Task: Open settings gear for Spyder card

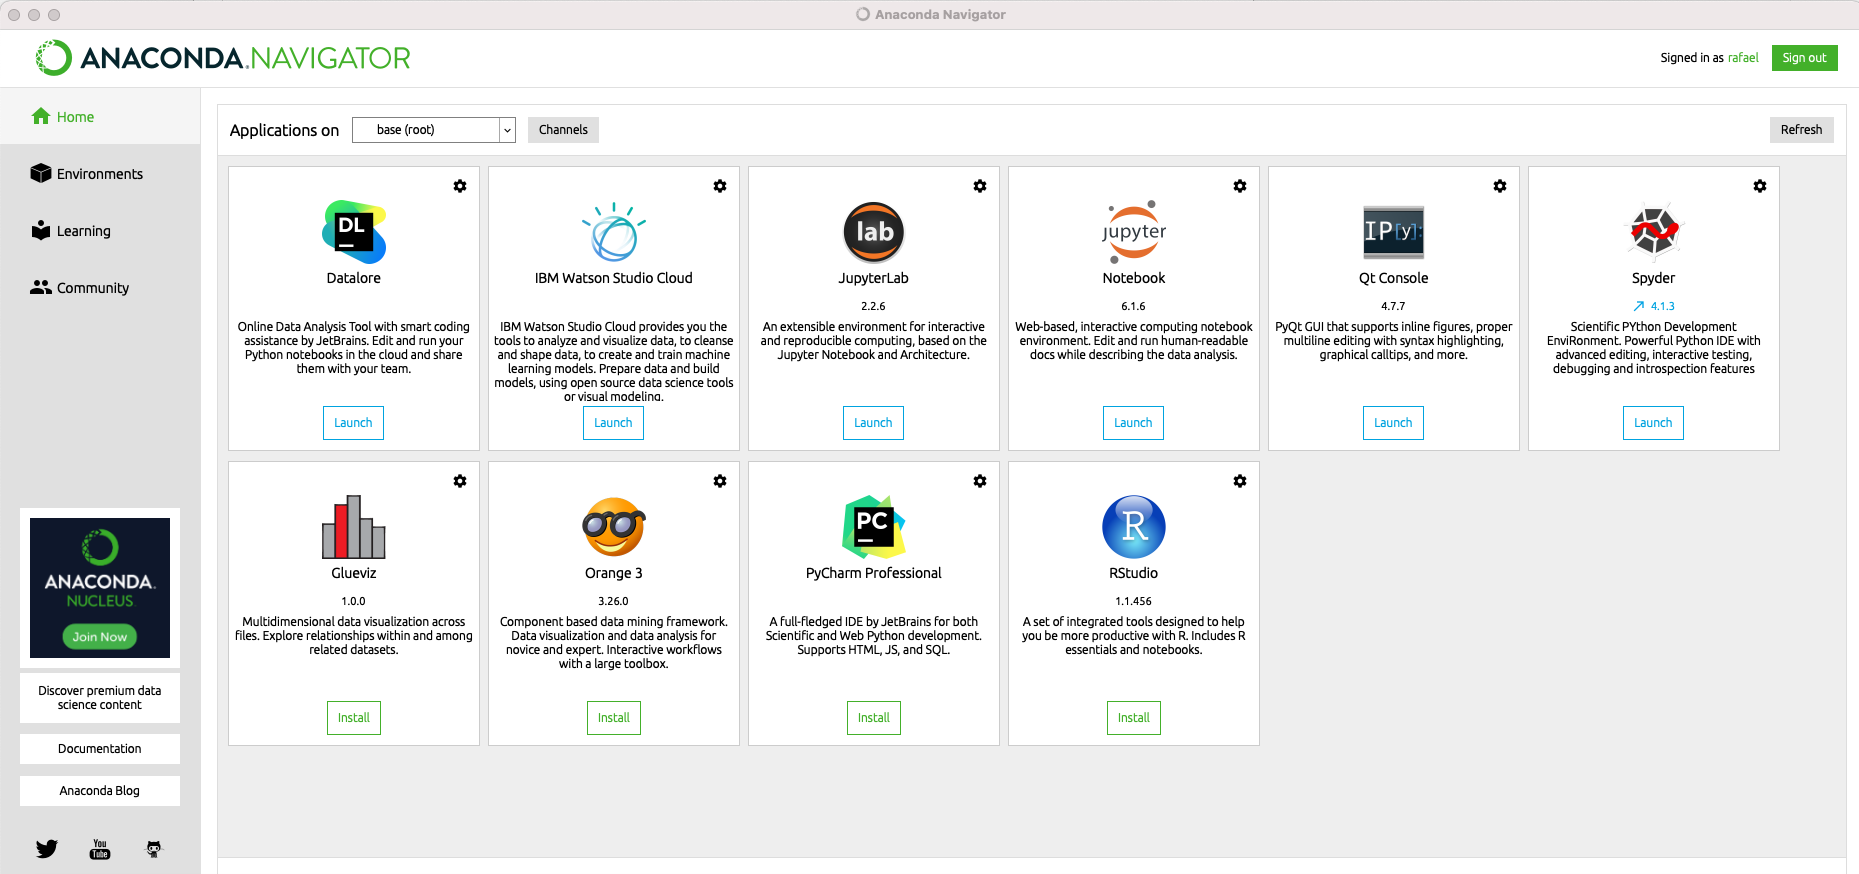Action: point(1760,186)
